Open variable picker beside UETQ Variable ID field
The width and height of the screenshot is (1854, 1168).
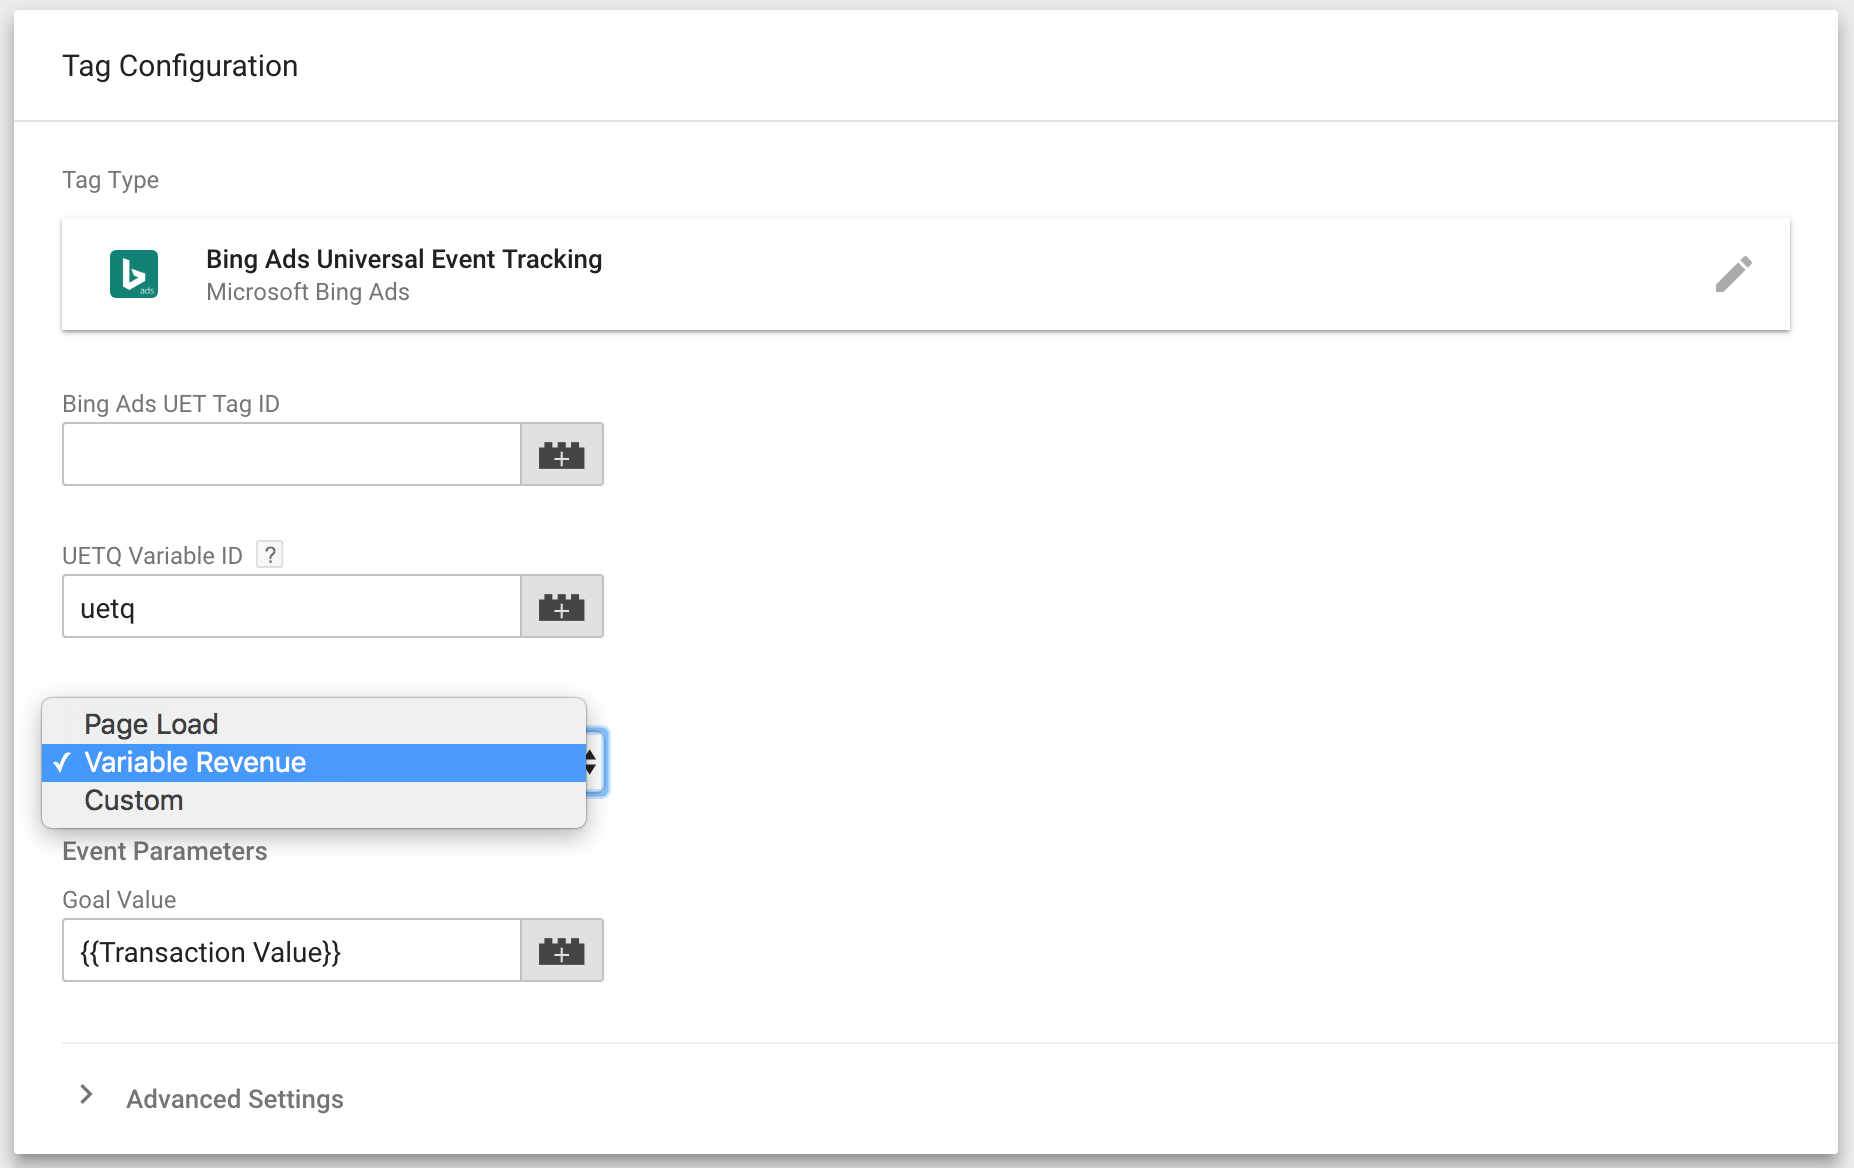point(561,607)
